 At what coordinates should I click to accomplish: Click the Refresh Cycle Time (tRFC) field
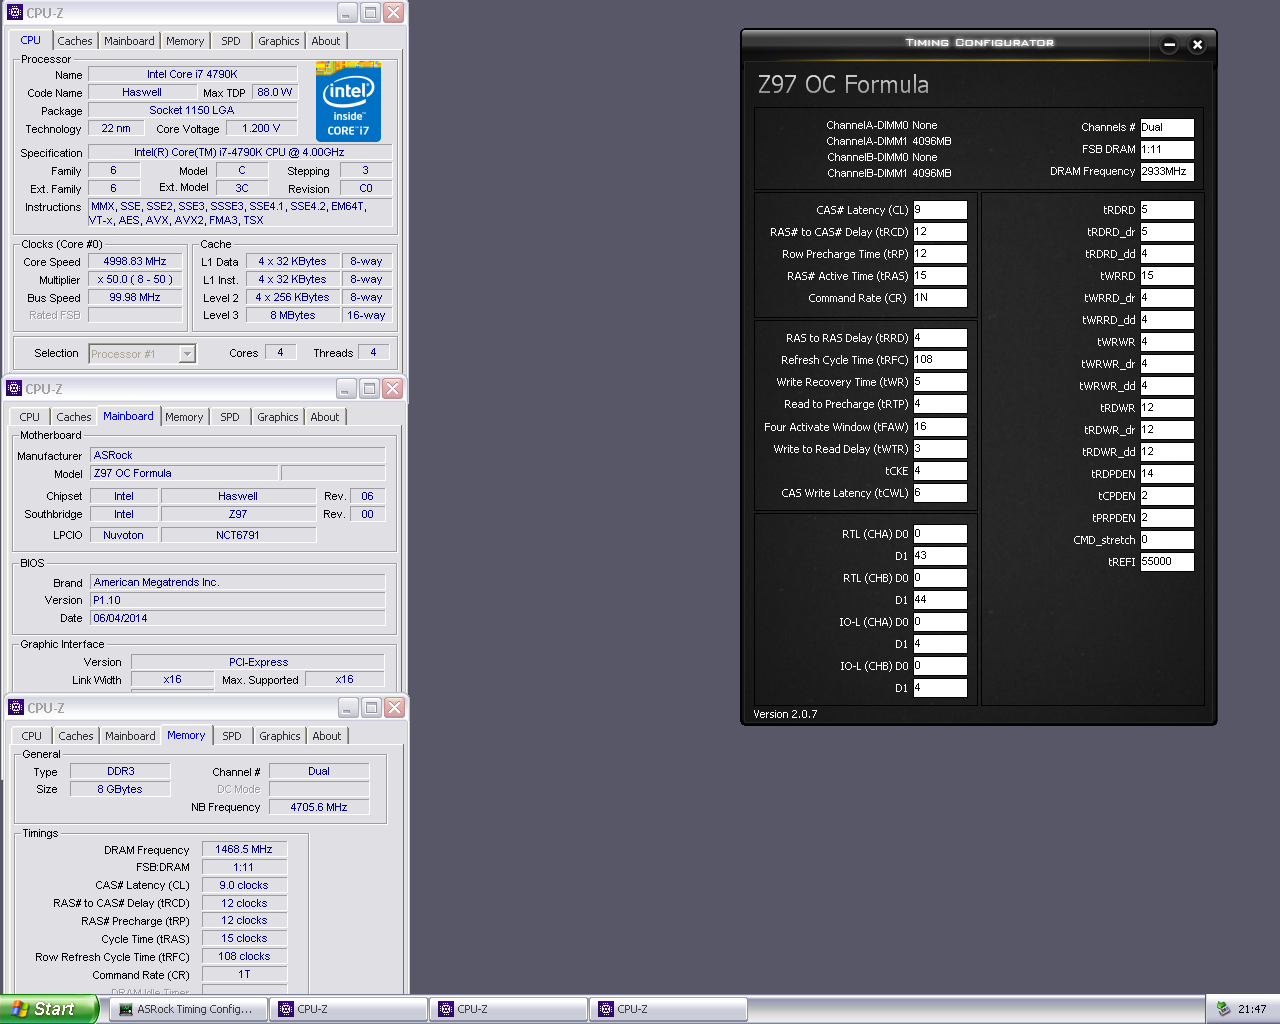[940, 360]
